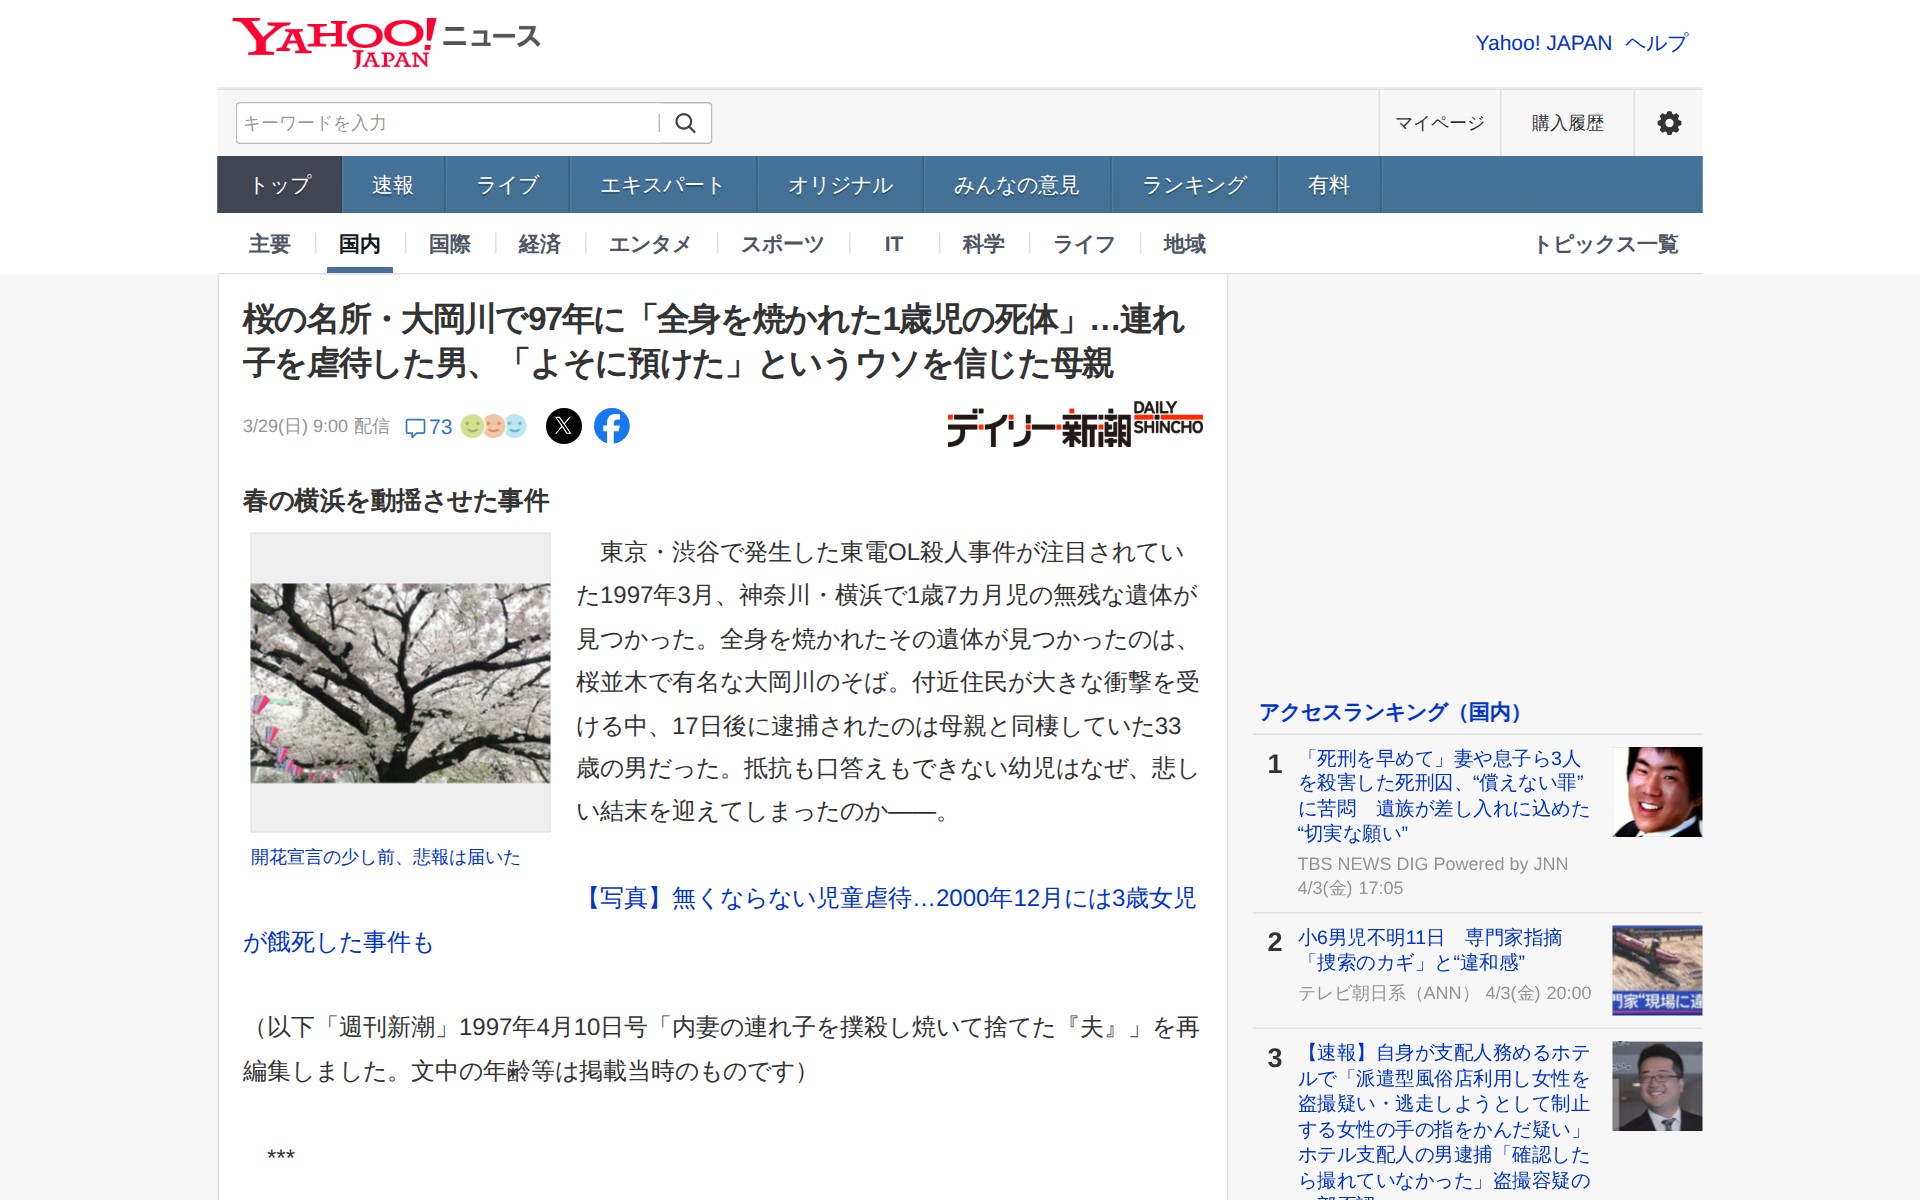
Task: Switch to the 速報 tab
Action: point(392,185)
